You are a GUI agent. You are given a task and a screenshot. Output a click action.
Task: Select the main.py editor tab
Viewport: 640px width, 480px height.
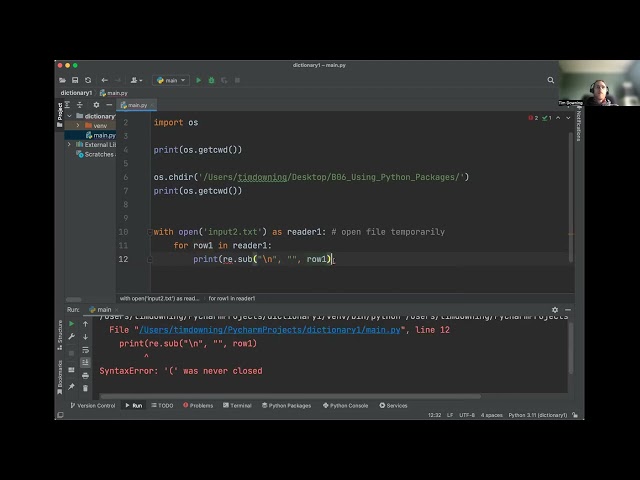(134, 105)
